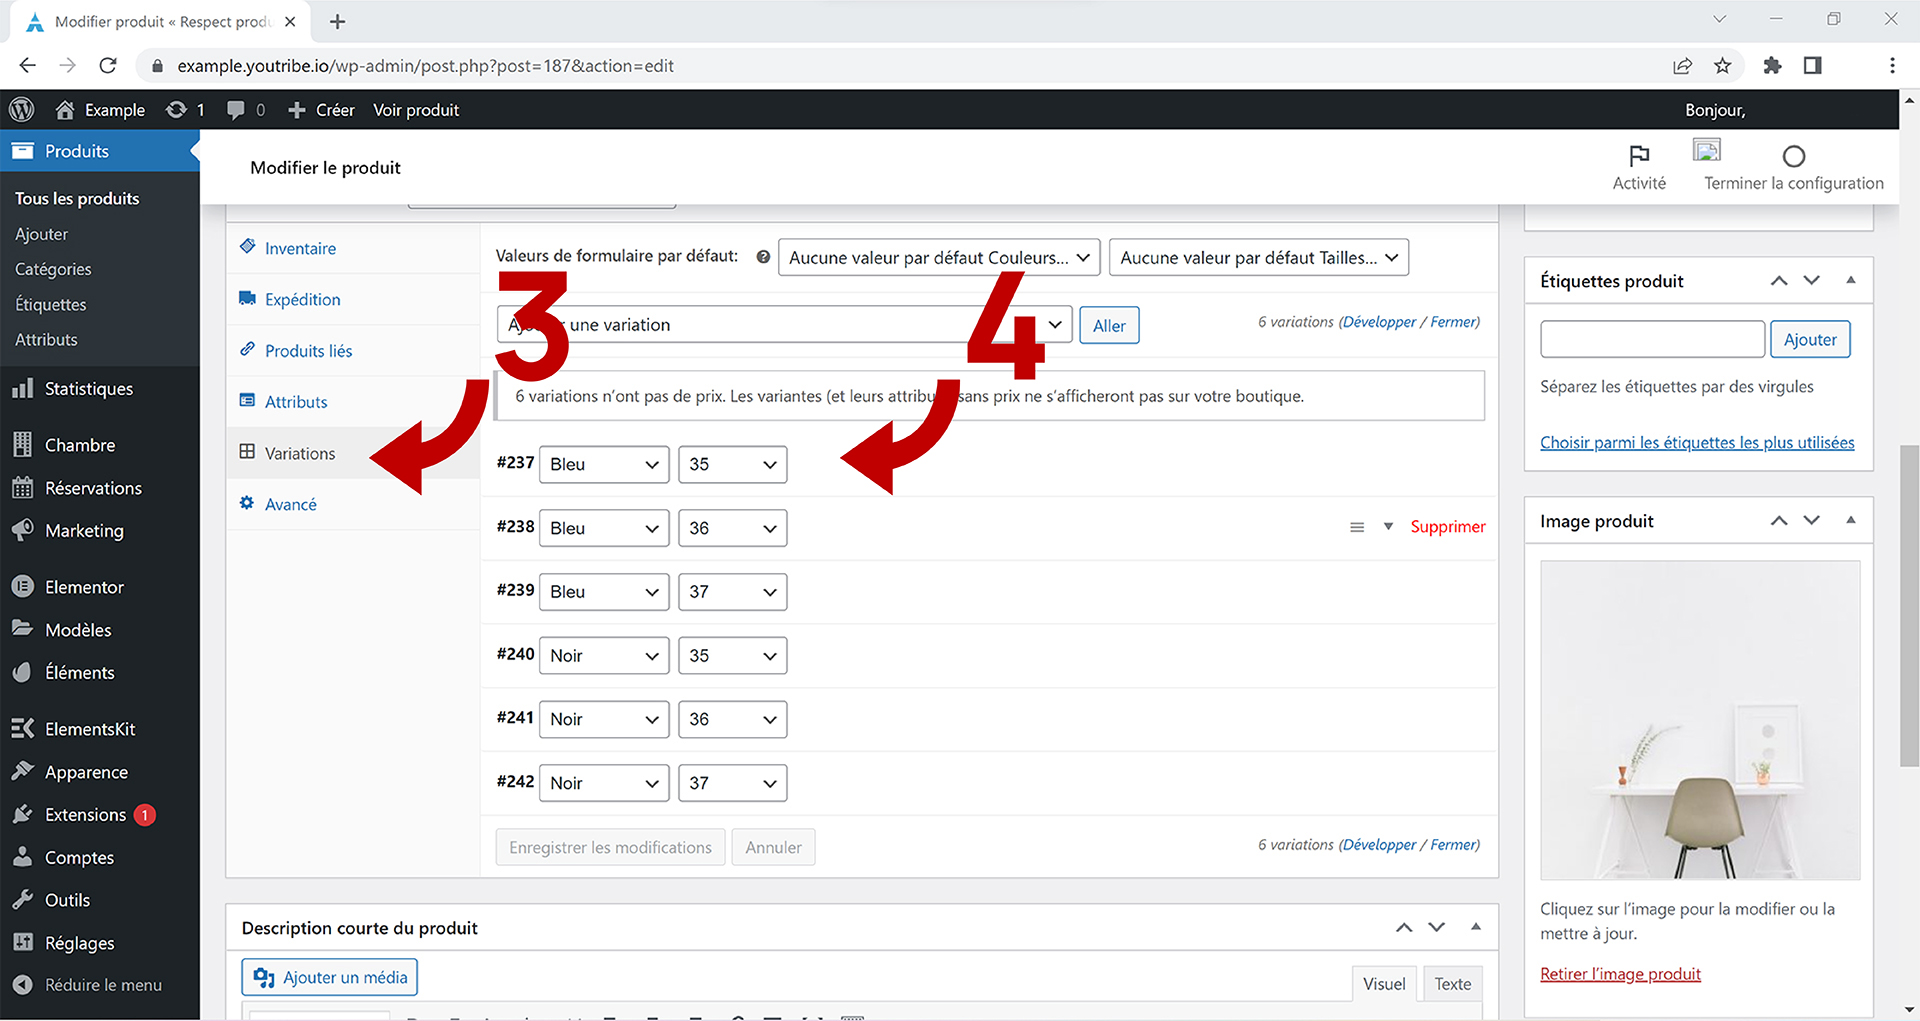
Task: Click the WordPress logo icon
Action: tap(22, 110)
